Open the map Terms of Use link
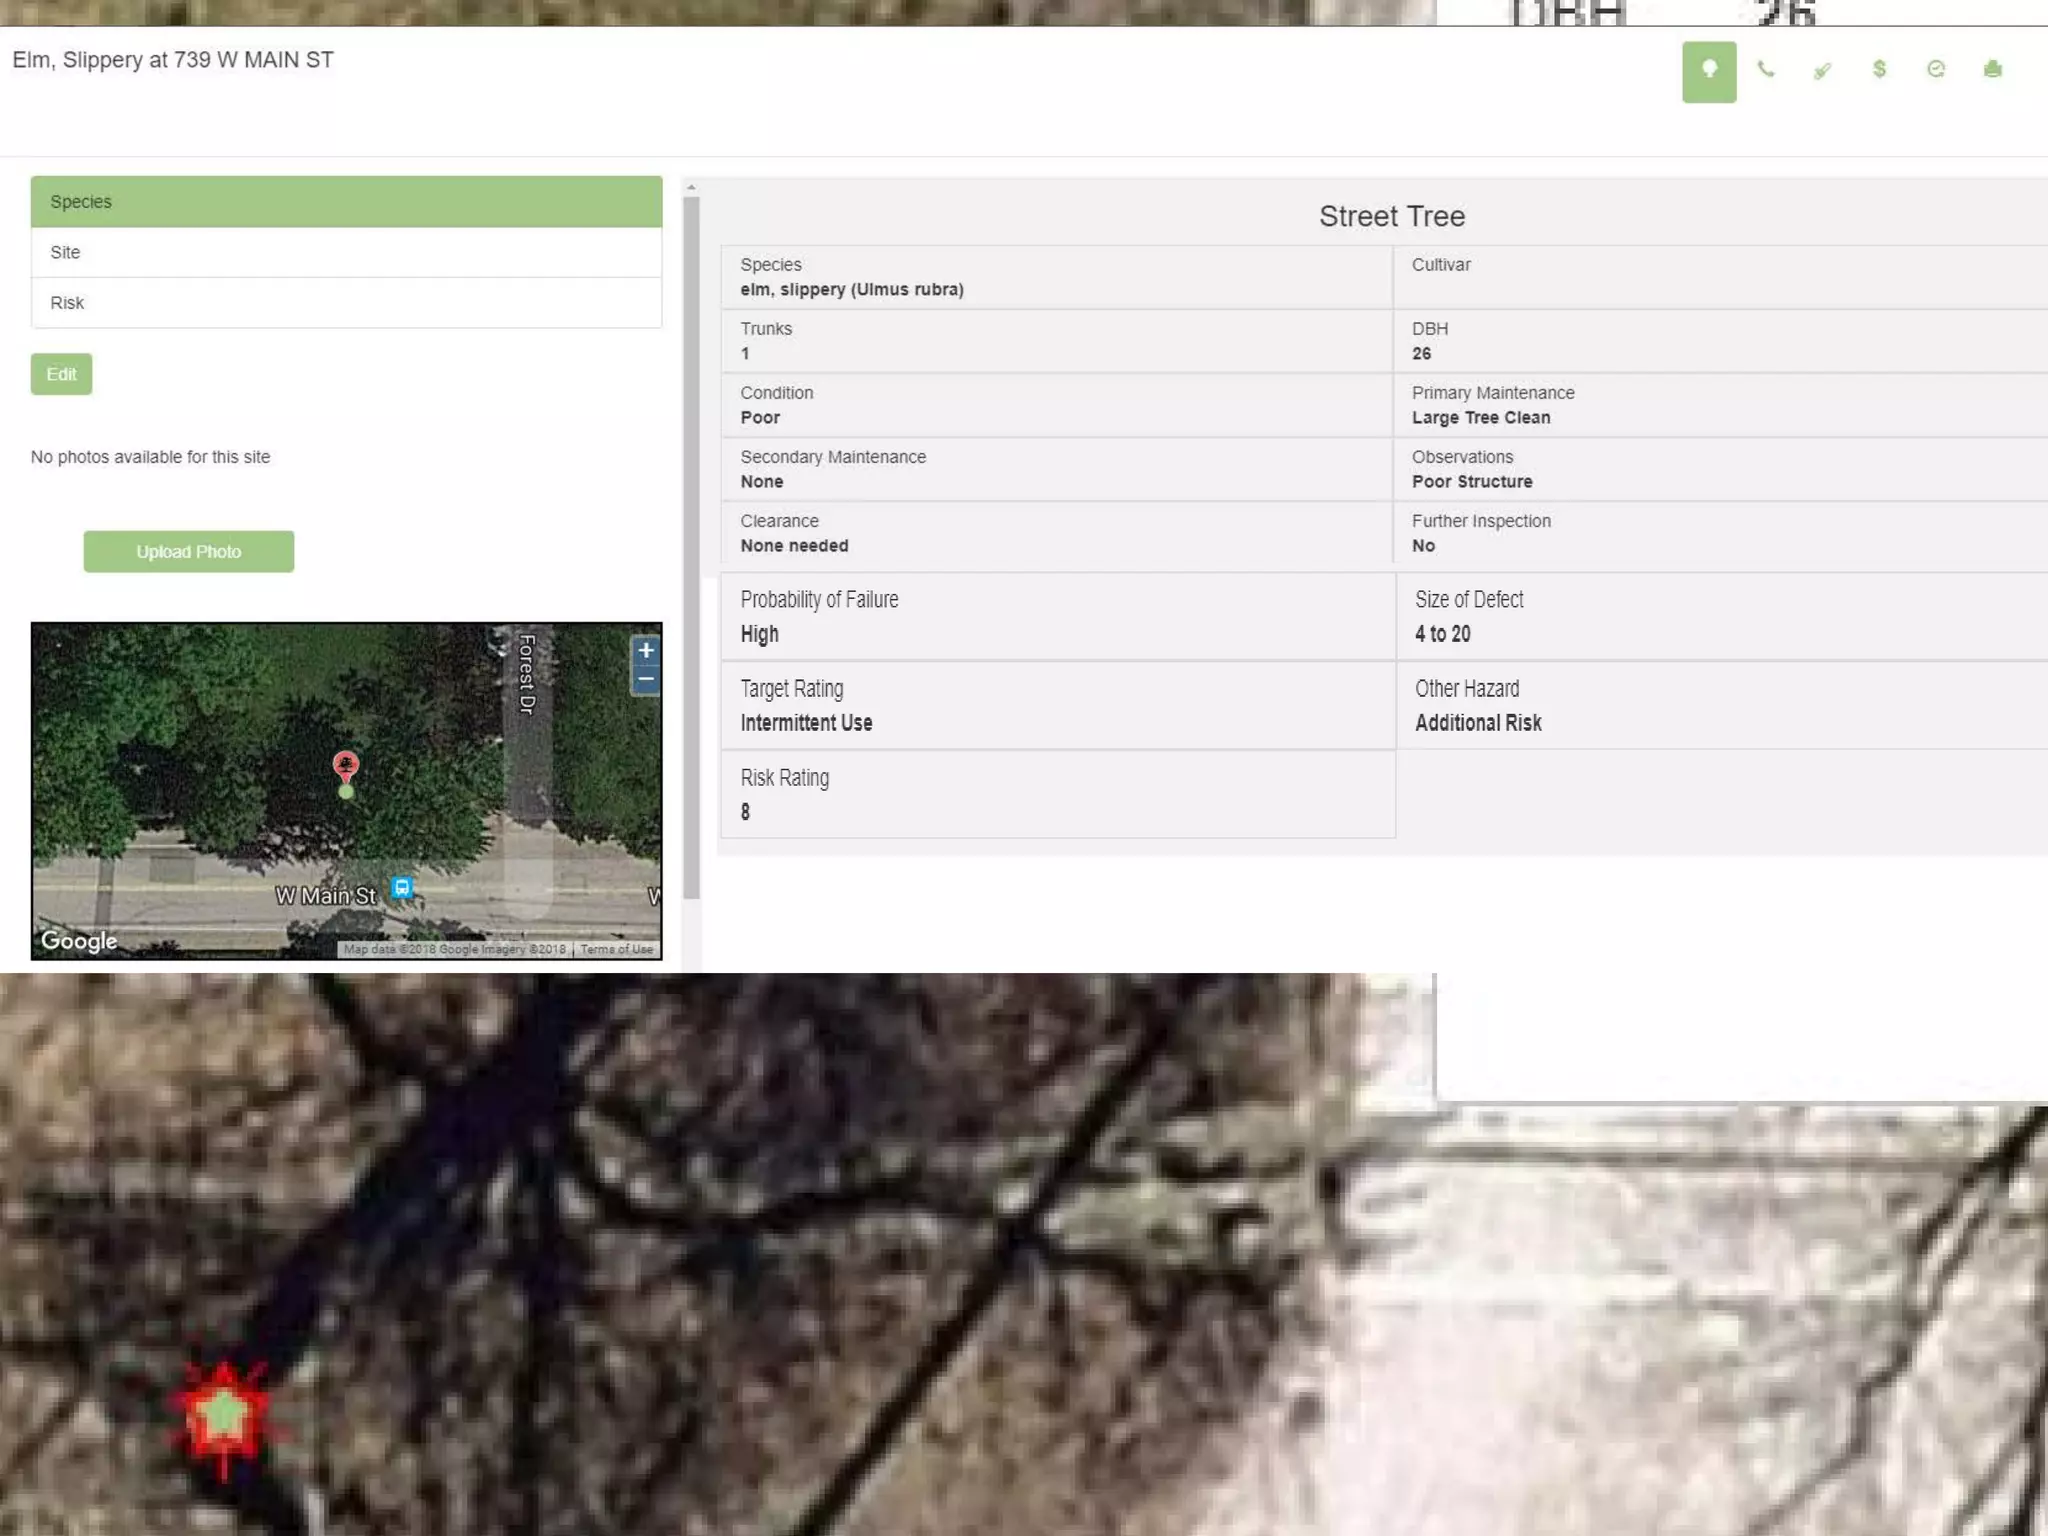 (616, 949)
